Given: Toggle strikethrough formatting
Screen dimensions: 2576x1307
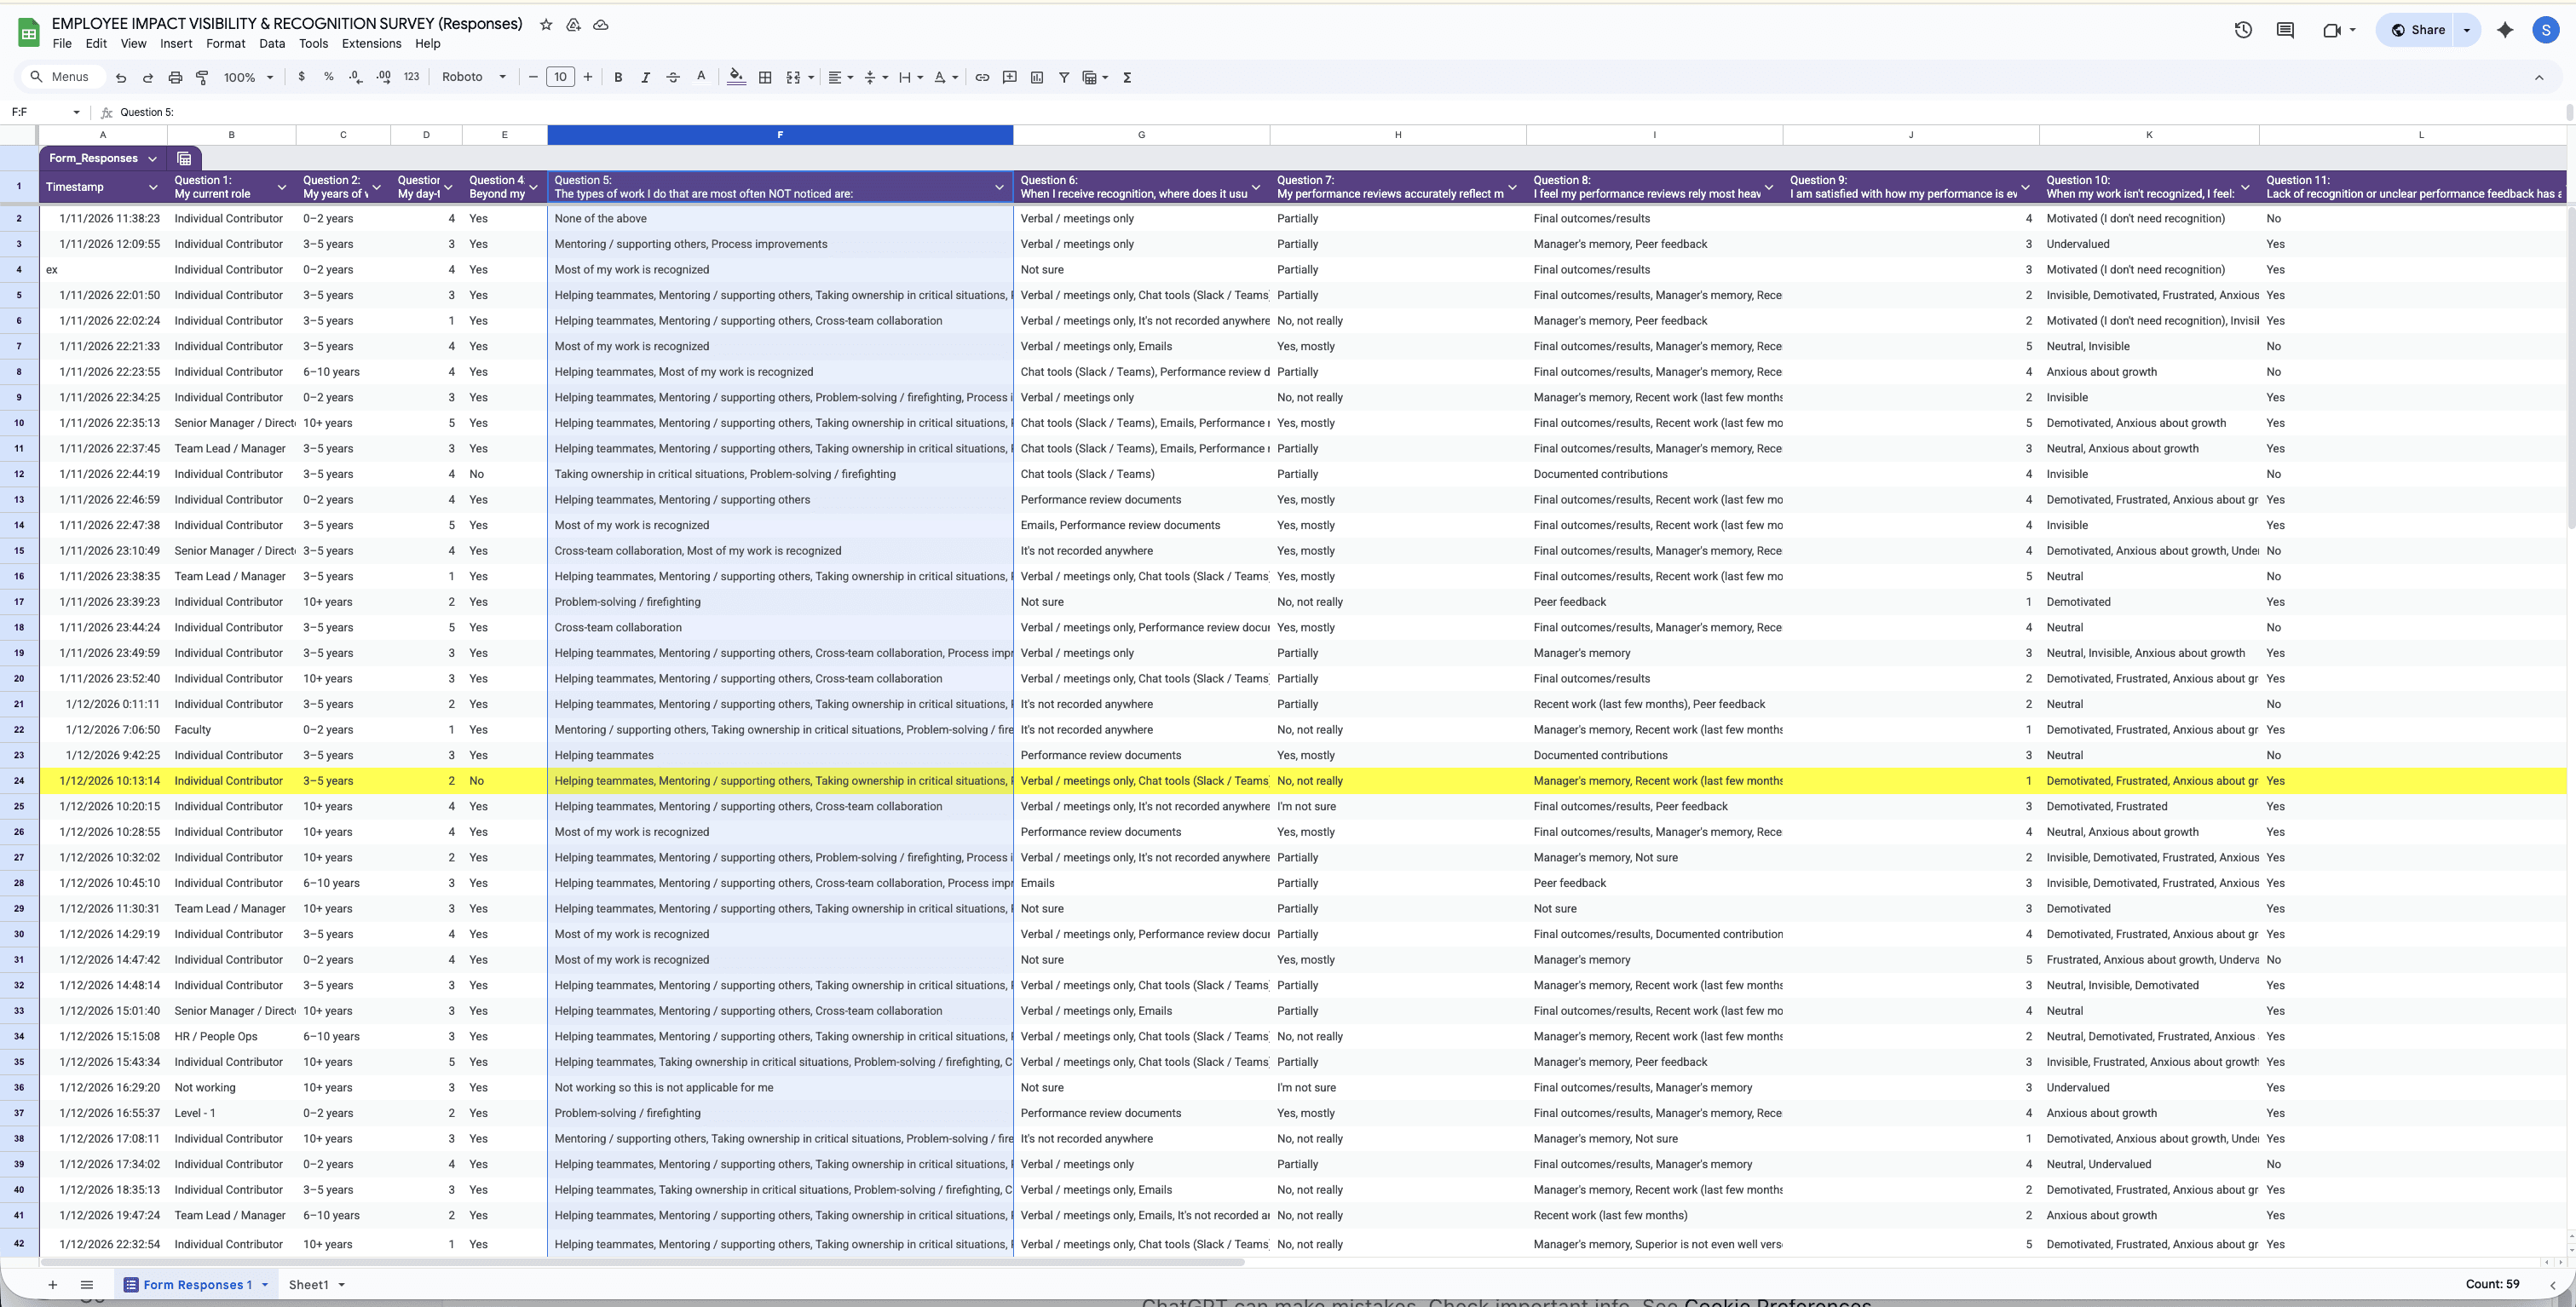Looking at the screenshot, I should click(x=673, y=77).
